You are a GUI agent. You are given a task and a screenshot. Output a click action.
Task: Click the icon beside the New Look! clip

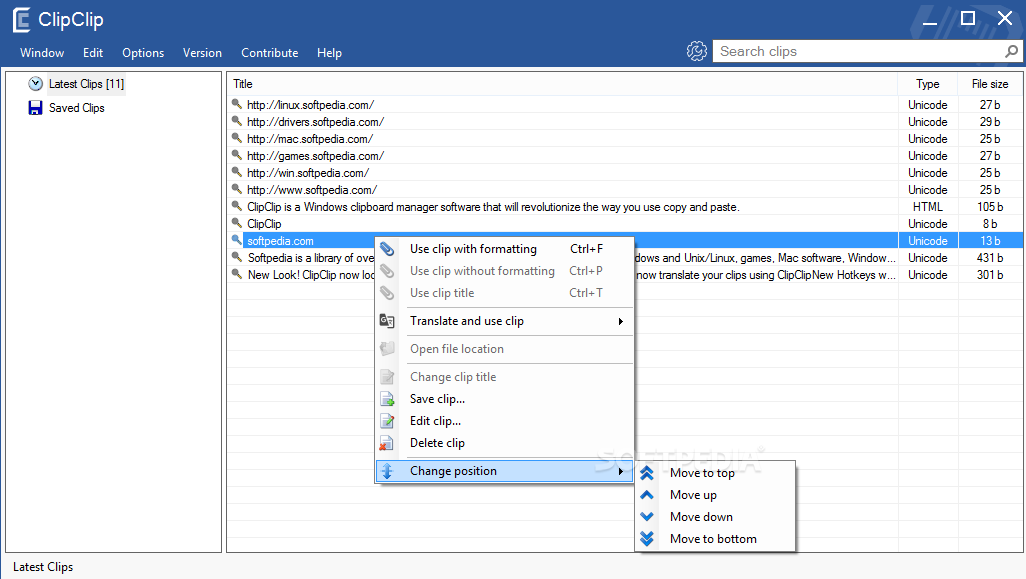[x=237, y=274]
